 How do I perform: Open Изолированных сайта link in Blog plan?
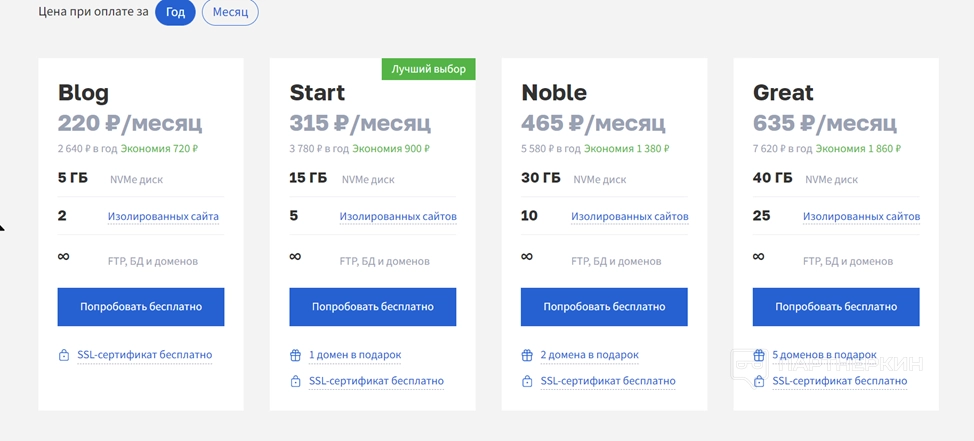[163, 216]
